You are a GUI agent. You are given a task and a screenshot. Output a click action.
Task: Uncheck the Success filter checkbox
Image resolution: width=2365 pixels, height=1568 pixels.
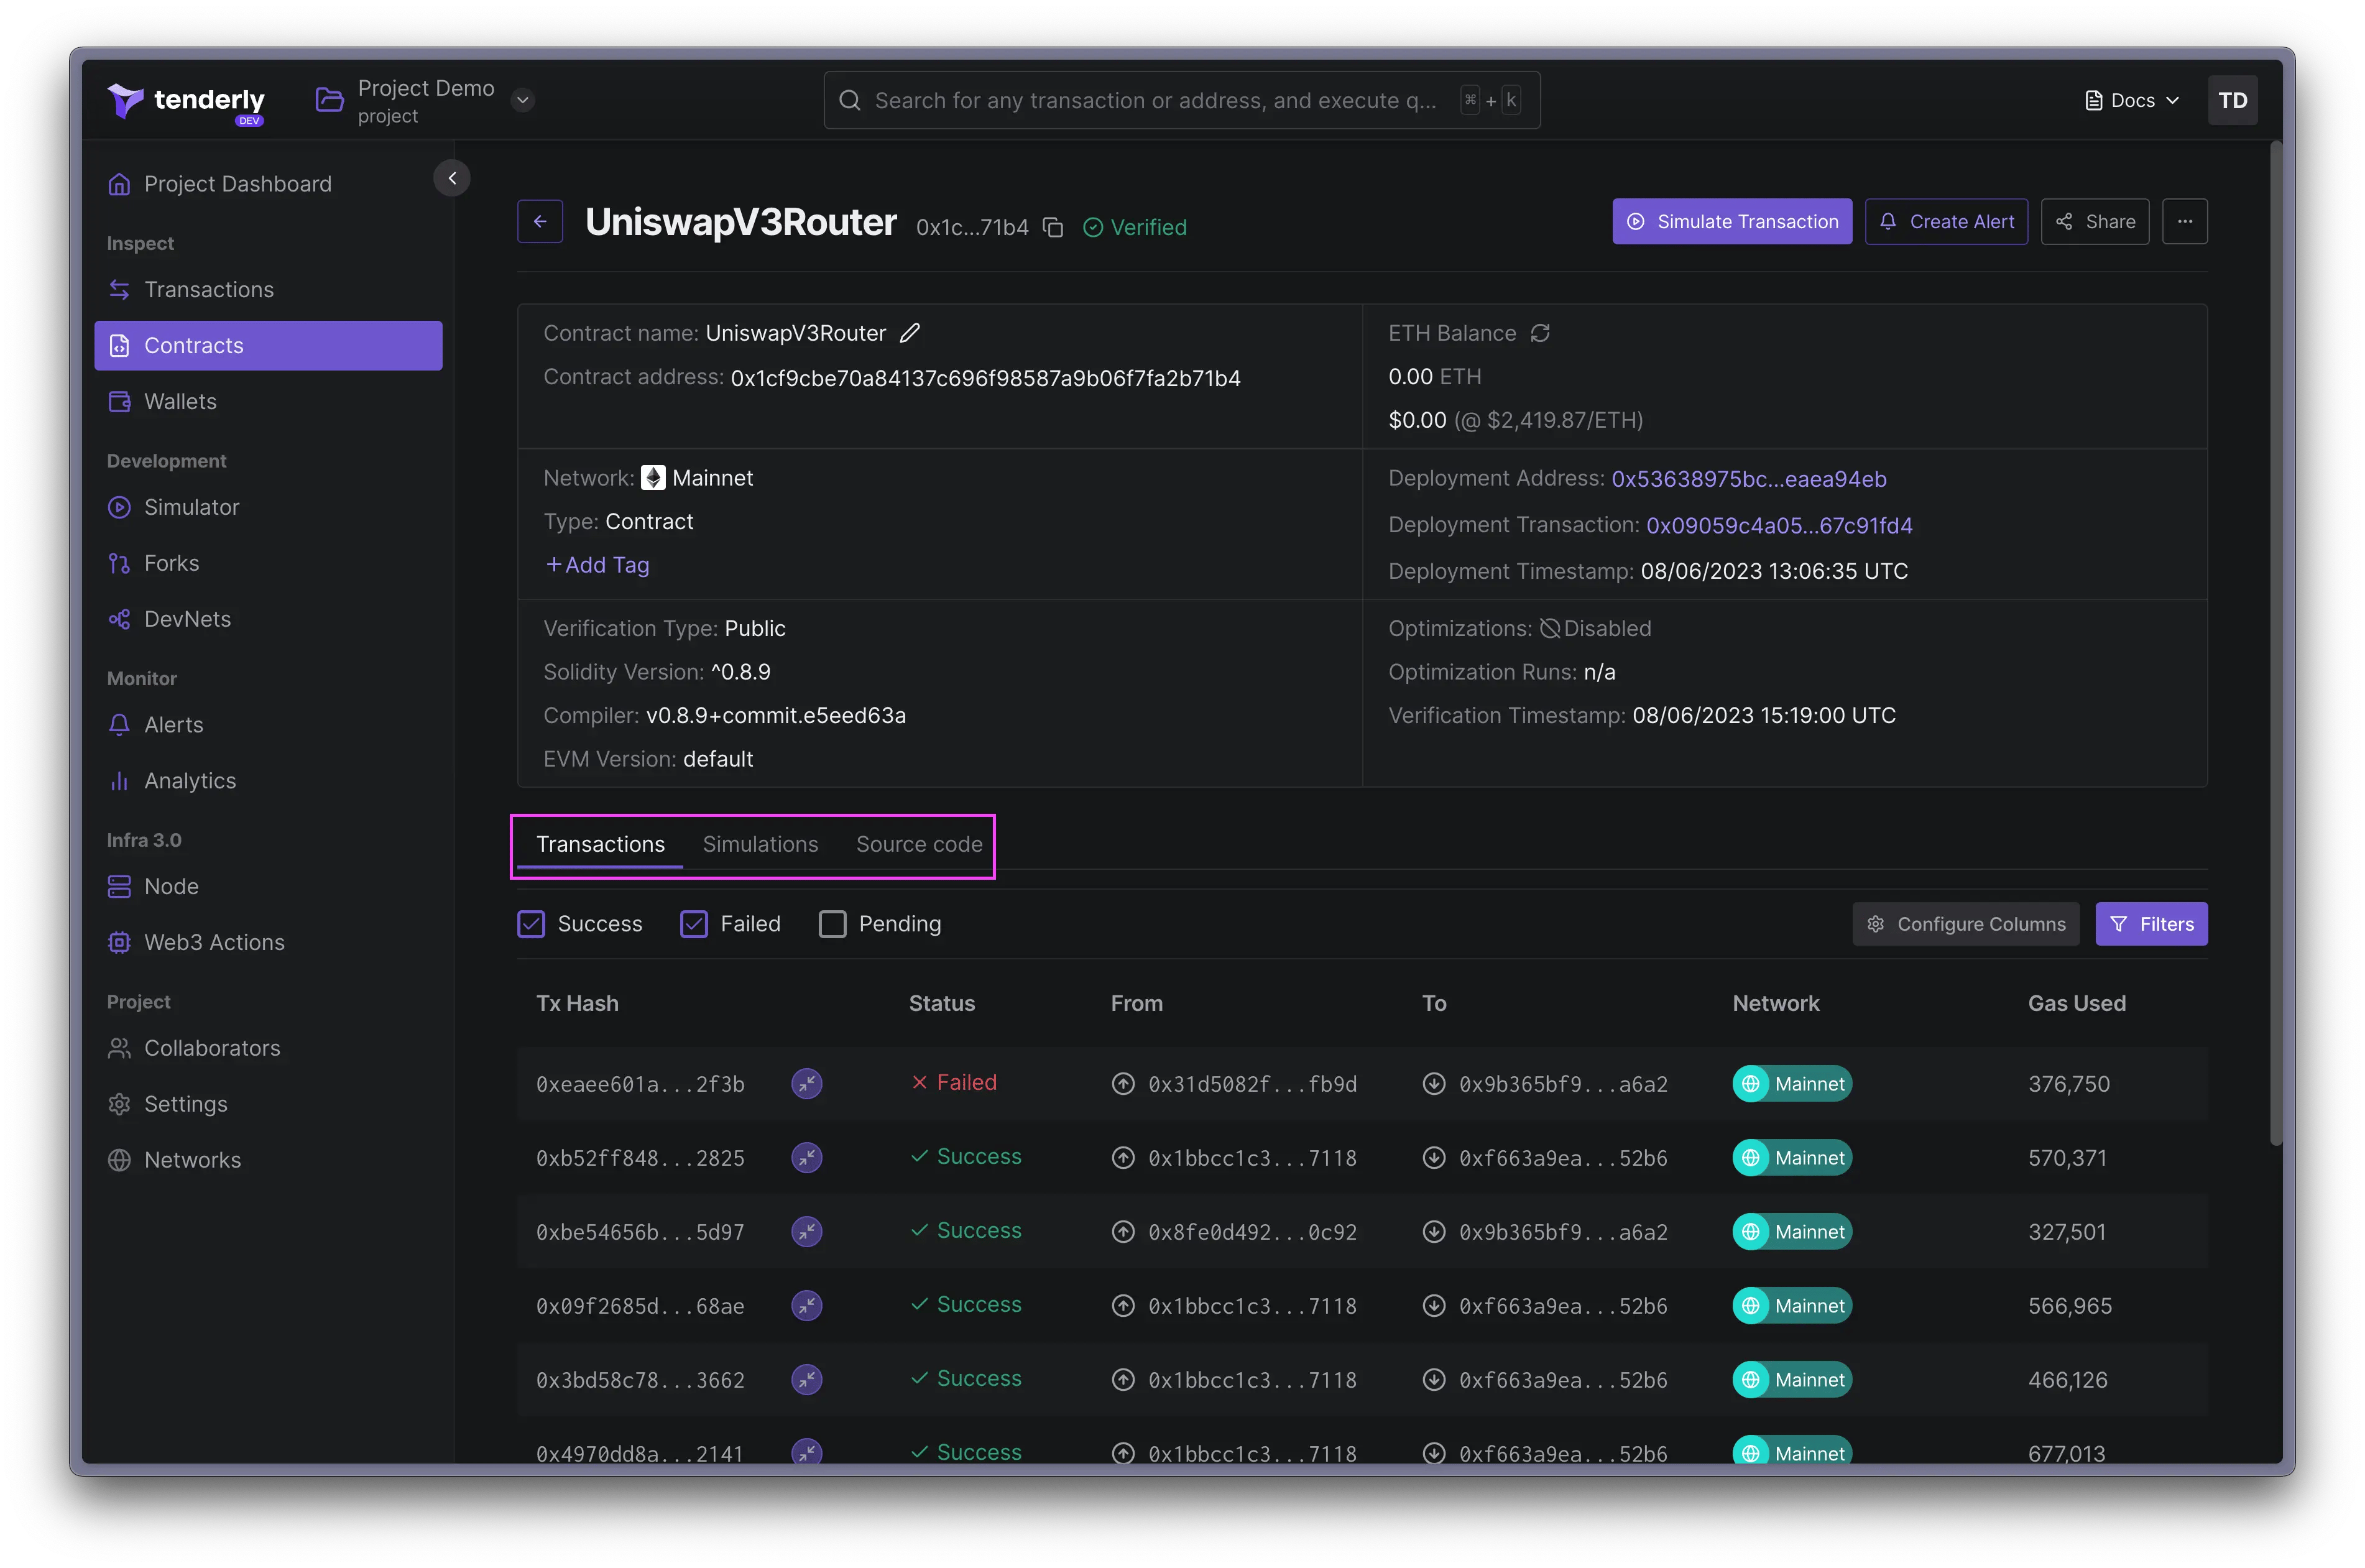coord(531,924)
